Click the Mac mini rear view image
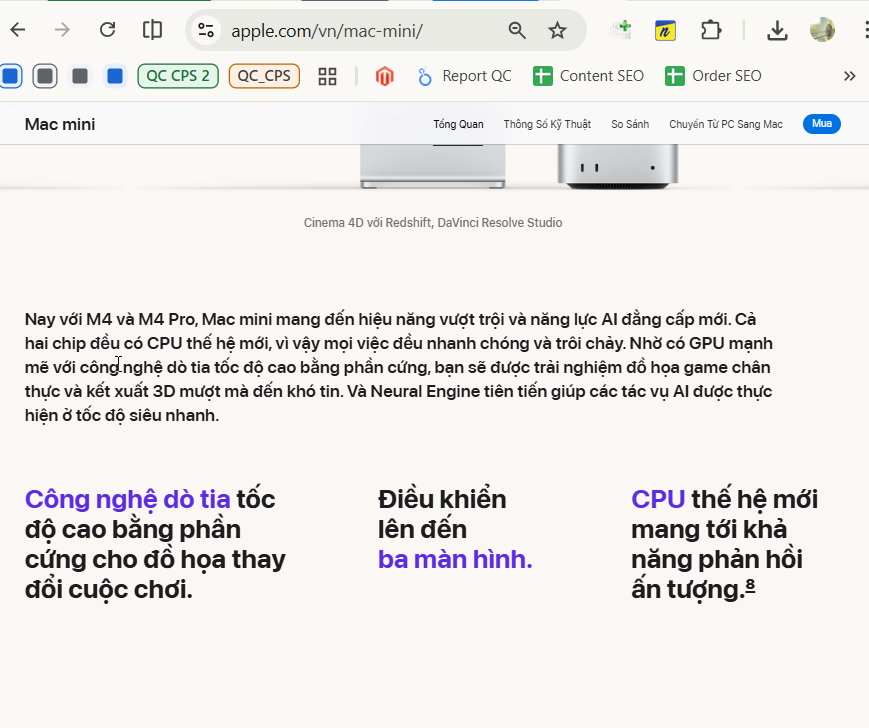Screen dimensions: 869x728 [433, 166]
